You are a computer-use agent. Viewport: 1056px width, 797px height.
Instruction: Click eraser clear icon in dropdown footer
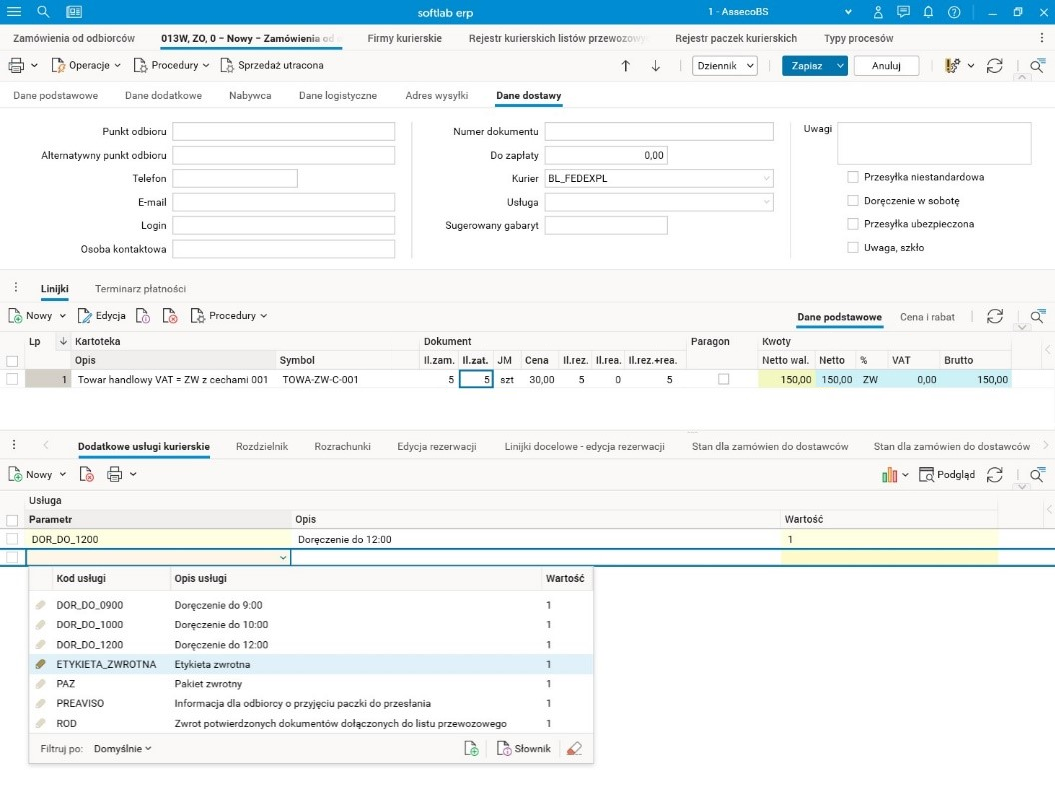point(574,748)
